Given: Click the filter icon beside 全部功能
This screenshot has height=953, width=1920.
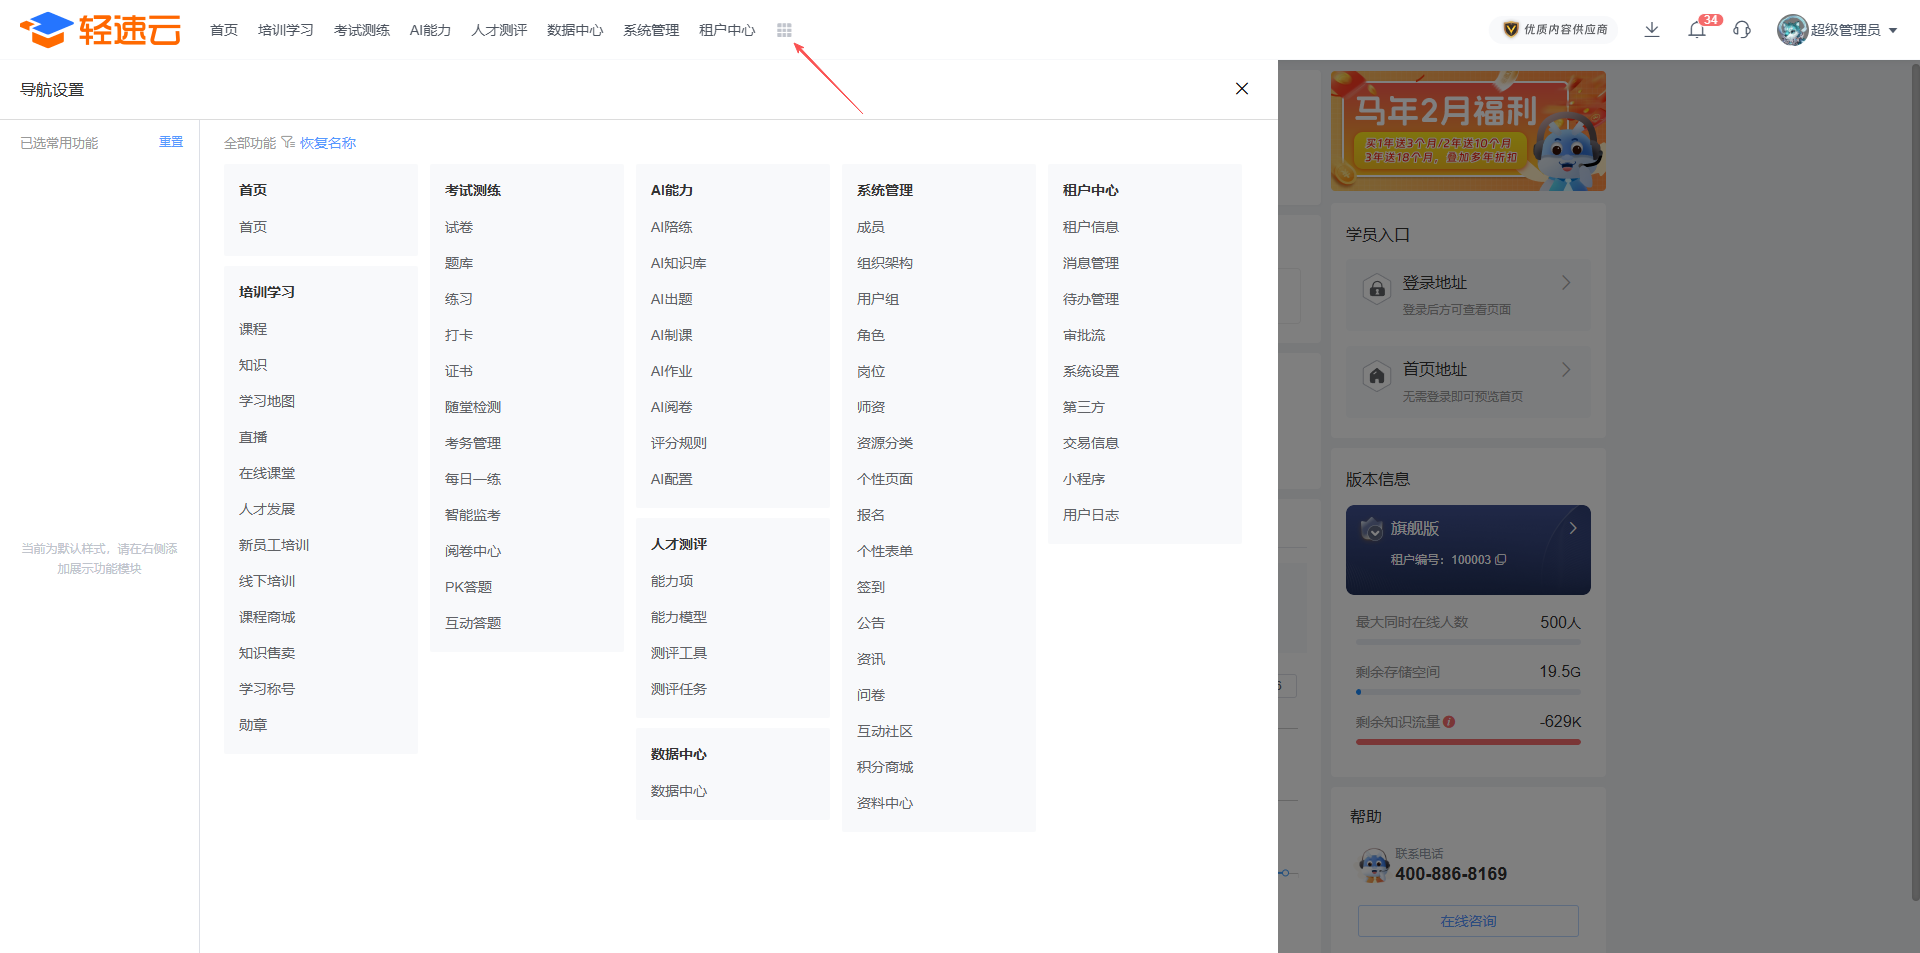Looking at the screenshot, I should click(x=288, y=143).
